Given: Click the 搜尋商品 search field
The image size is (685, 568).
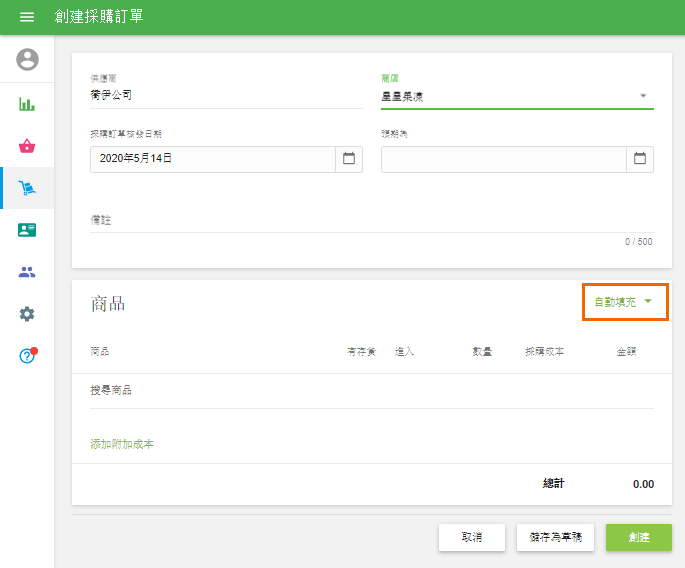Looking at the screenshot, I should click(372, 390).
